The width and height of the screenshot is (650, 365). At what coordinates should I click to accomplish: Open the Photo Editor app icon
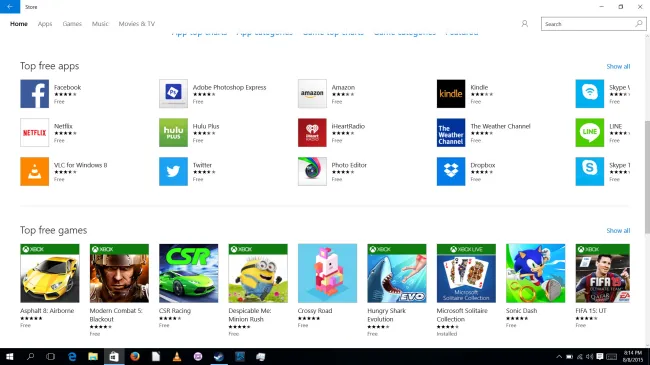pyautogui.click(x=312, y=171)
